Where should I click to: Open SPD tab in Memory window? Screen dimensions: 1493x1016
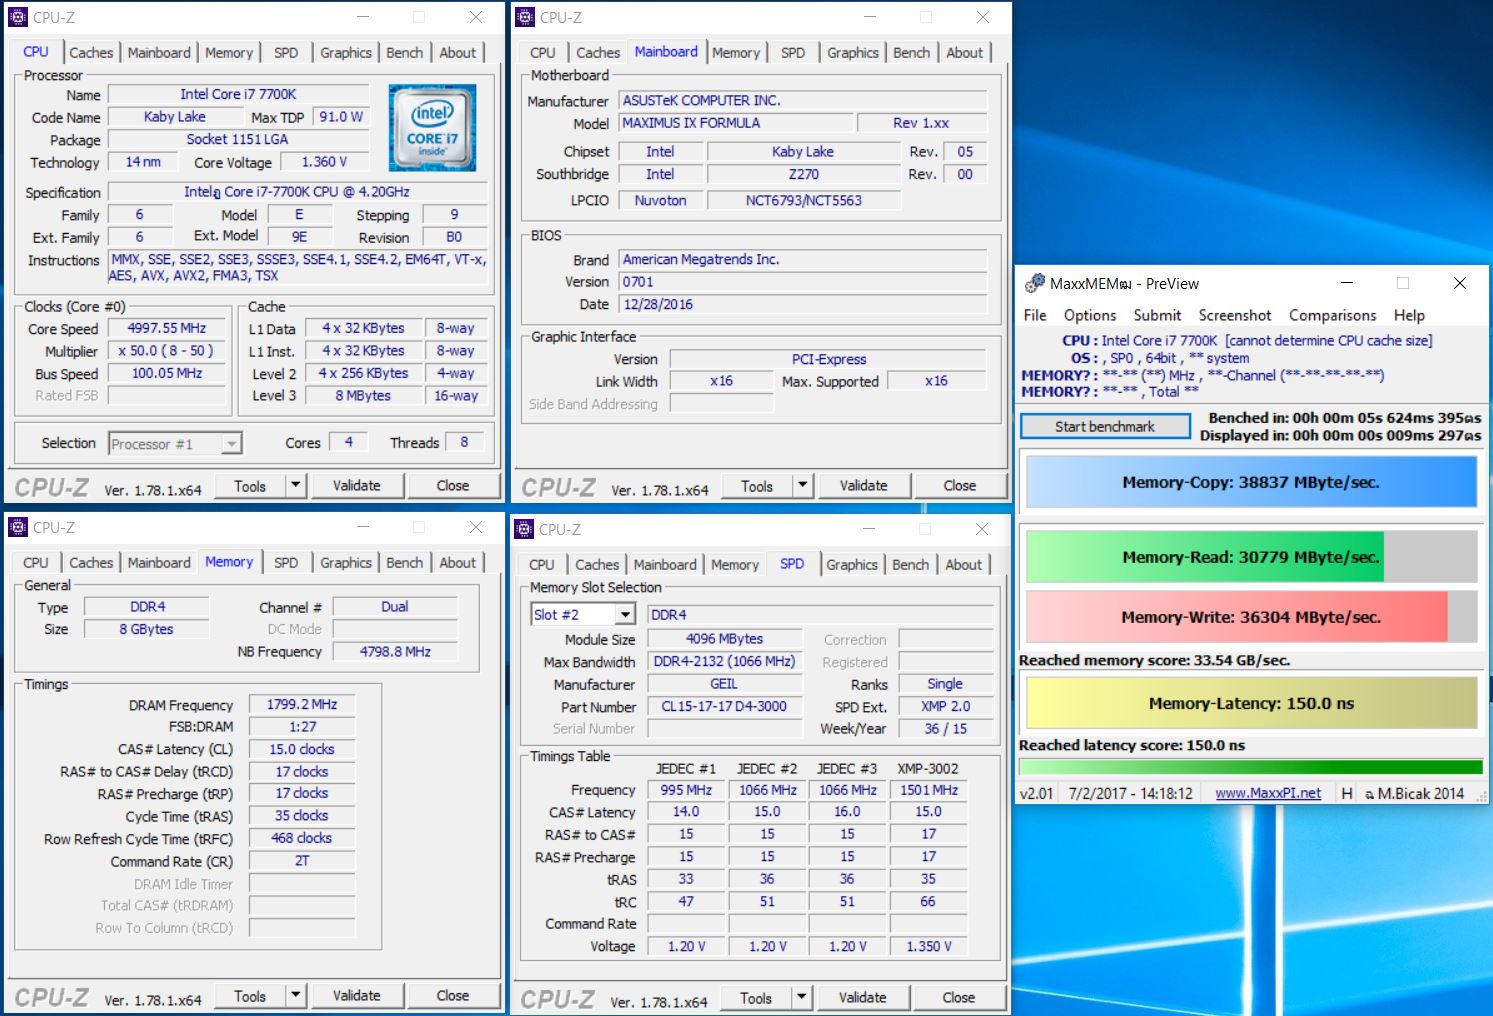pyautogui.click(x=286, y=562)
